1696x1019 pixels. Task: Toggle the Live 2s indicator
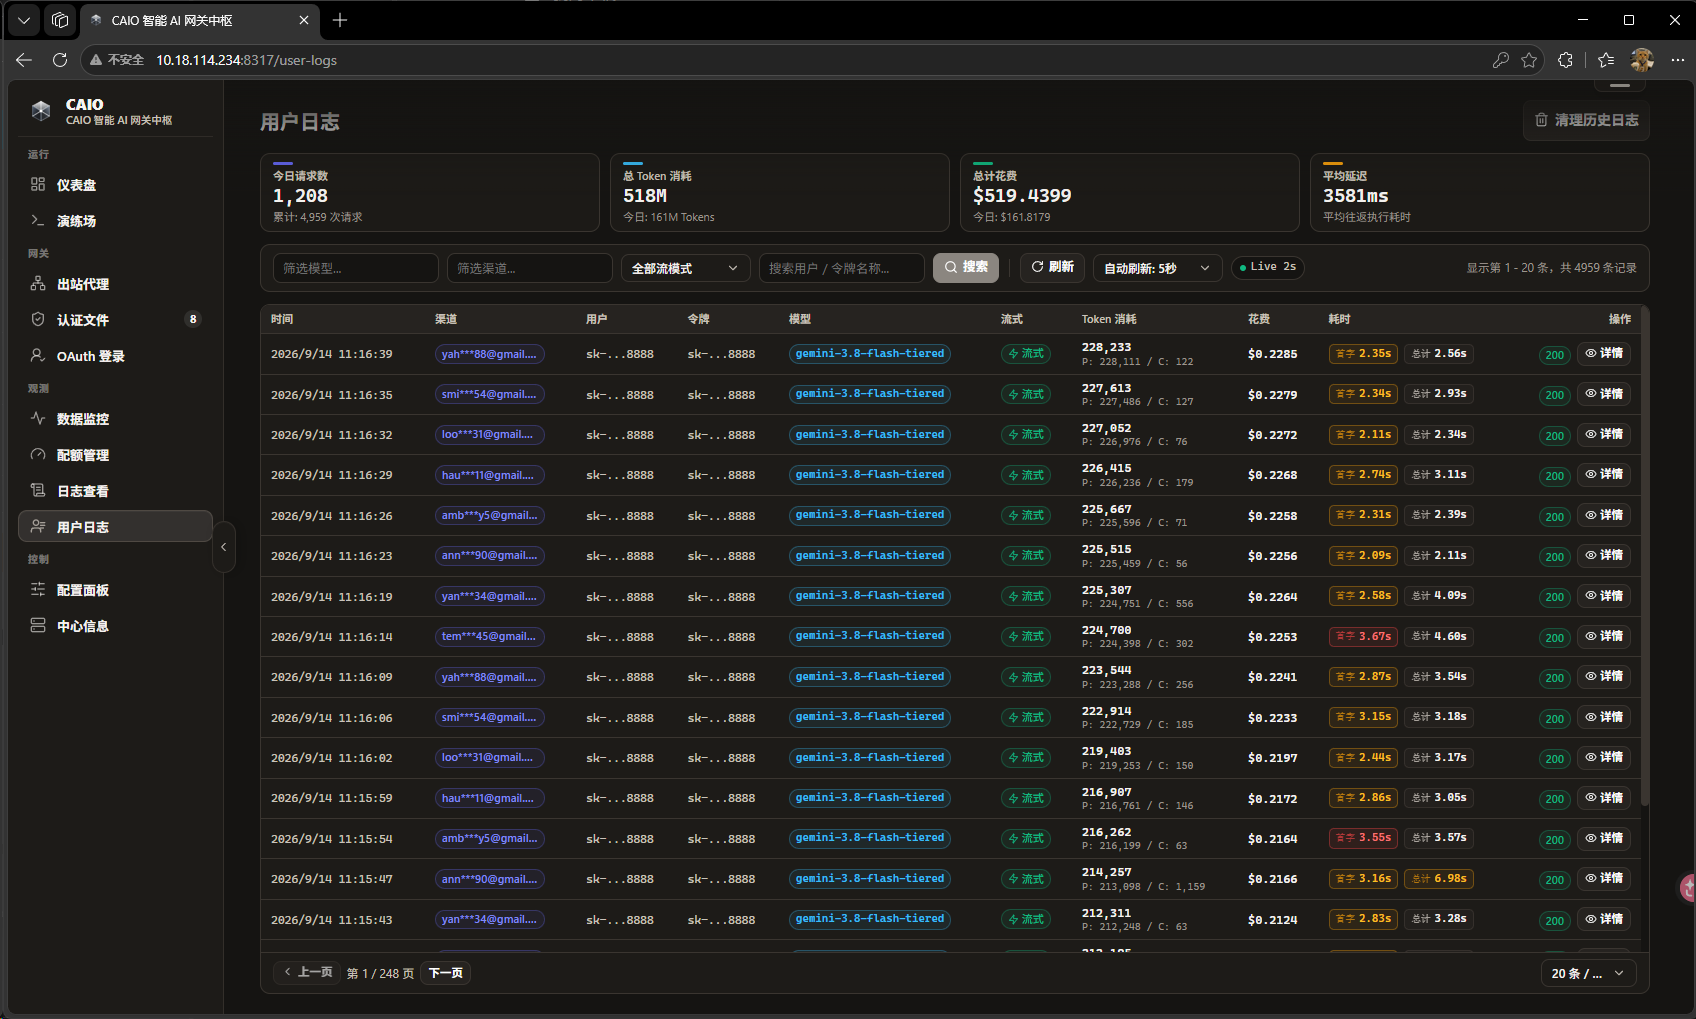coord(1268,267)
